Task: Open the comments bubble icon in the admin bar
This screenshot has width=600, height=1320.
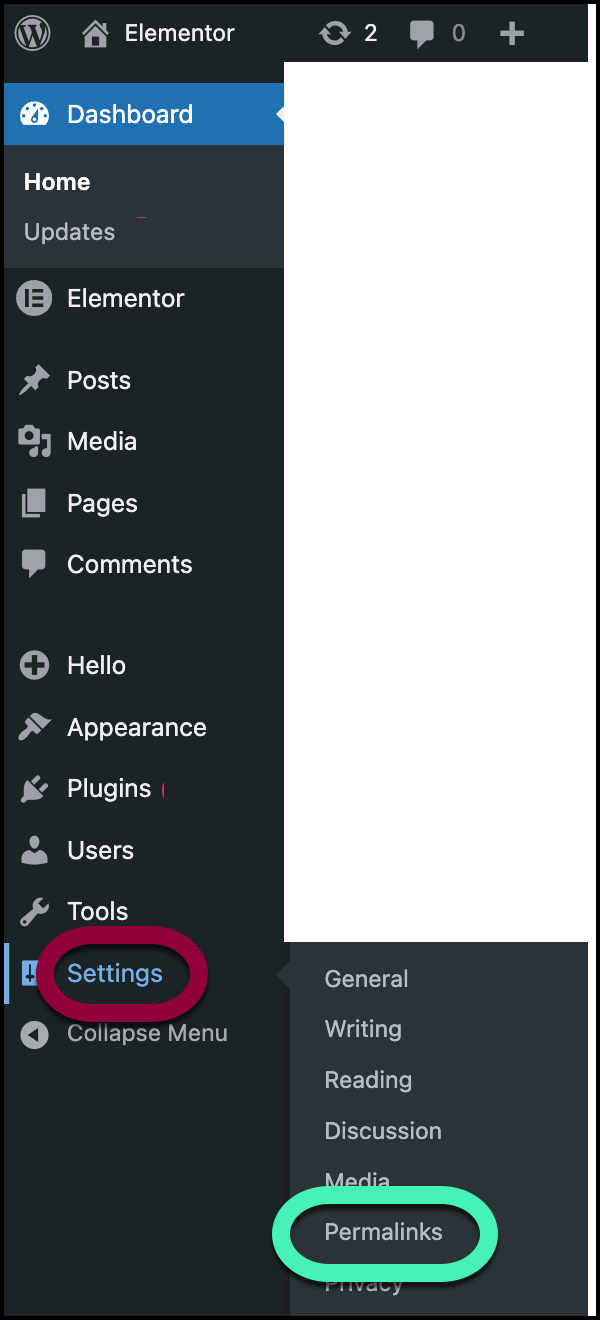Action: (x=422, y=35)
